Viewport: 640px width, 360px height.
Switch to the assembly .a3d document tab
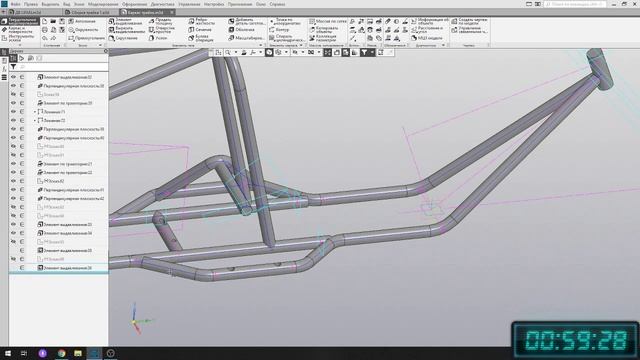click(91, 12)
